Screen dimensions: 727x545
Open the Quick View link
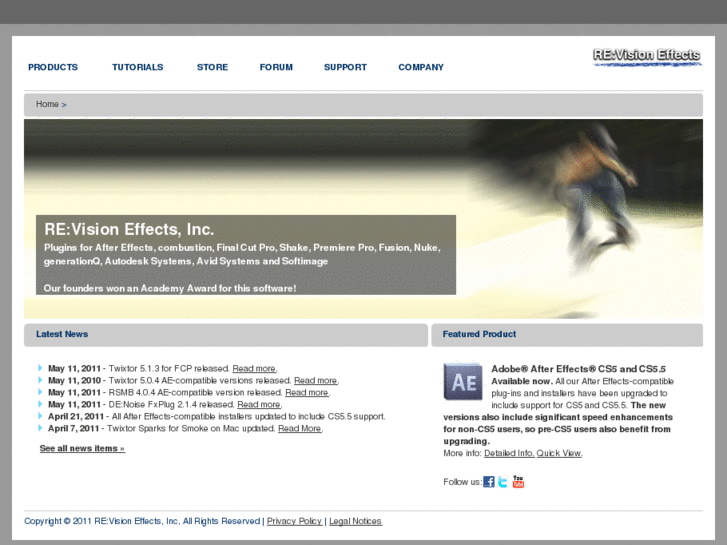tap(559, 453)
